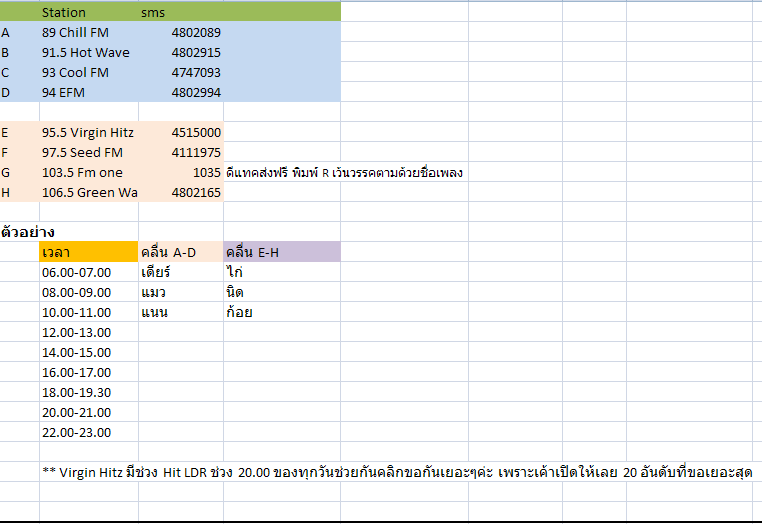Select the Station header cell
762x524 pixels.
89,12
